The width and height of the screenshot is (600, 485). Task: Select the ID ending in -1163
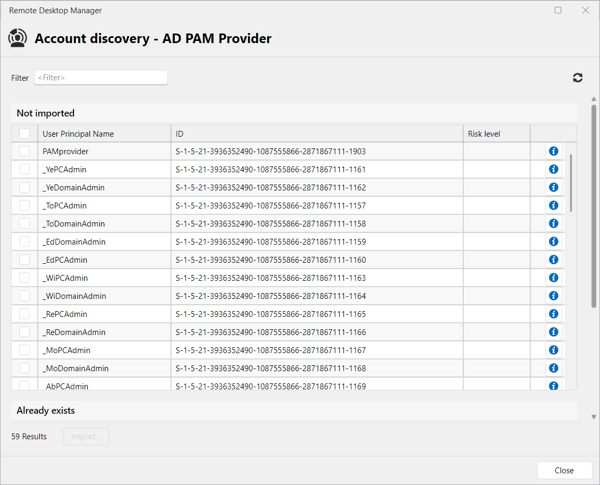pyautogui.click(x=271, y=278)
